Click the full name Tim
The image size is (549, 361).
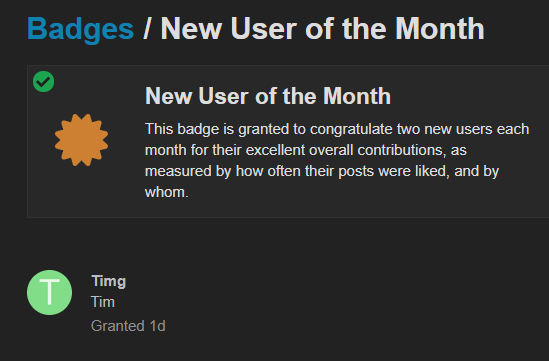coord(103,302)
